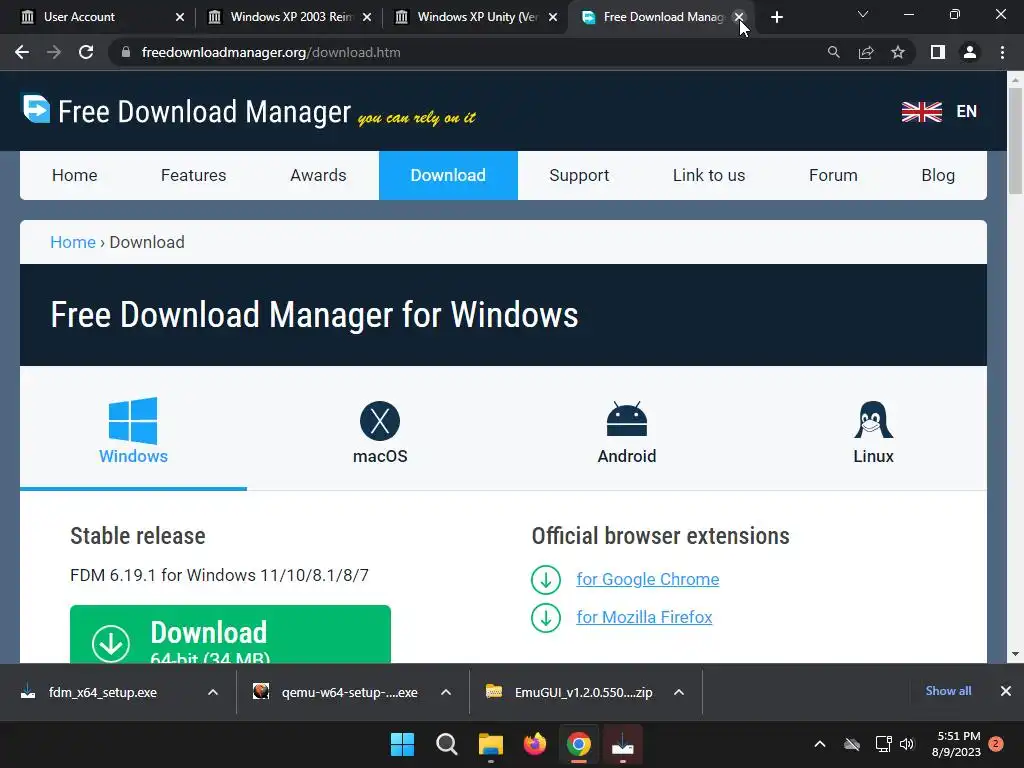Screen dimensions: 1024x768
Task: Open a new browser tab
Action: (x=776, y=17)
